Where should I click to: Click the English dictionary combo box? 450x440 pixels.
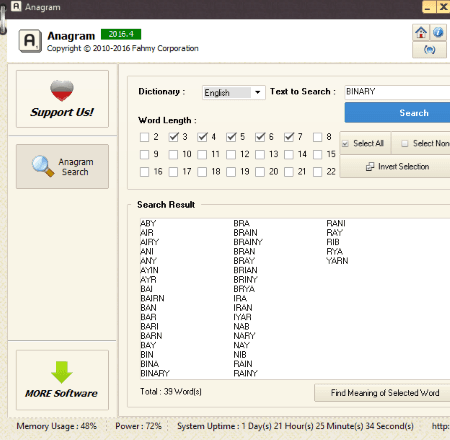[234, 92]
